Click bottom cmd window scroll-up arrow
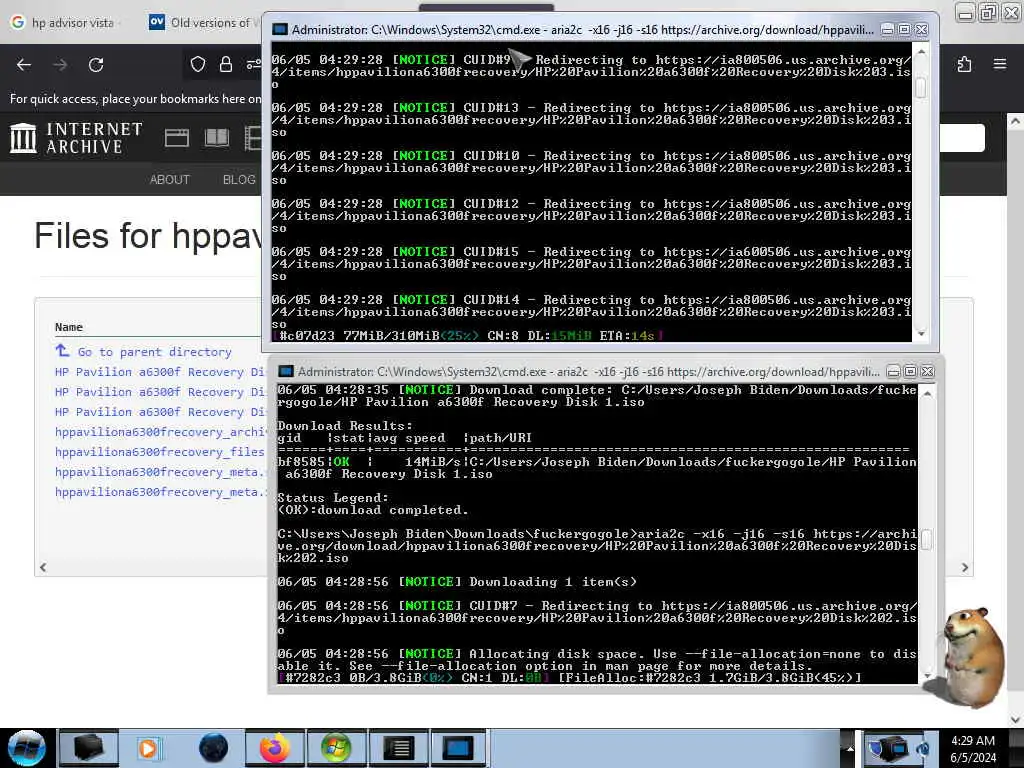 [927, 394]
